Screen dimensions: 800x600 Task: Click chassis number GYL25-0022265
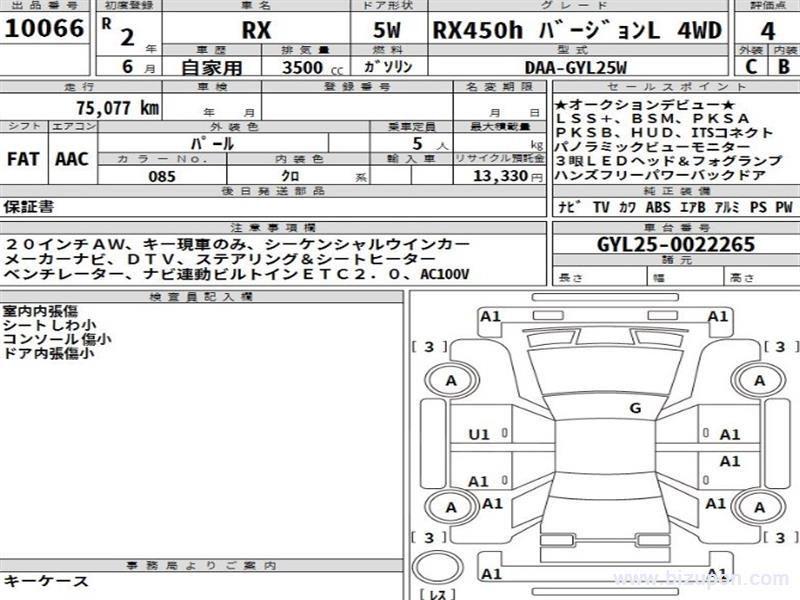[676, 244]
